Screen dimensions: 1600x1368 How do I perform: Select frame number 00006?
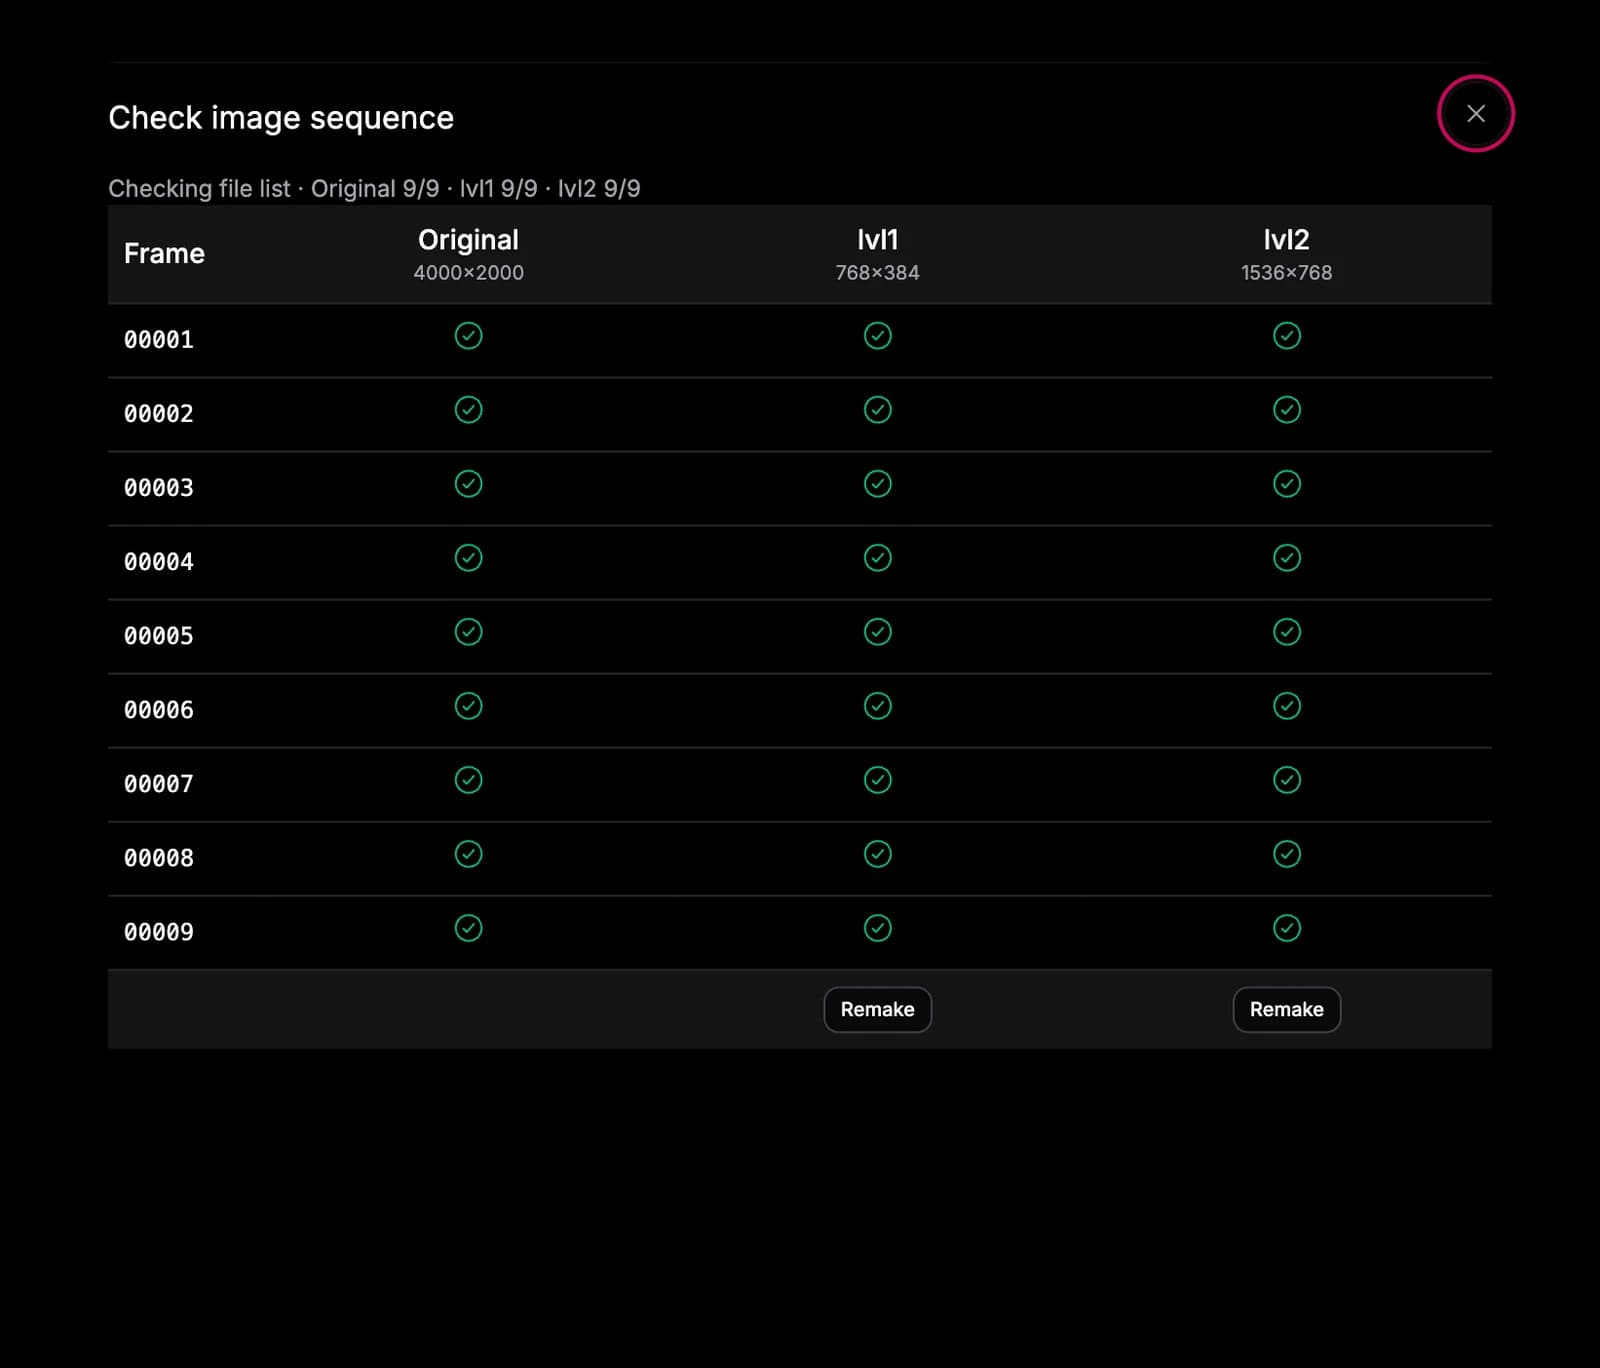point(158,710)
